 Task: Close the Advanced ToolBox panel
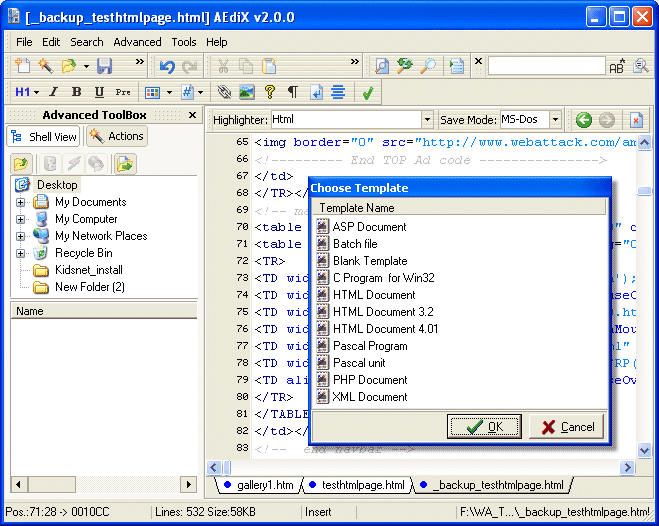[192, 115]
